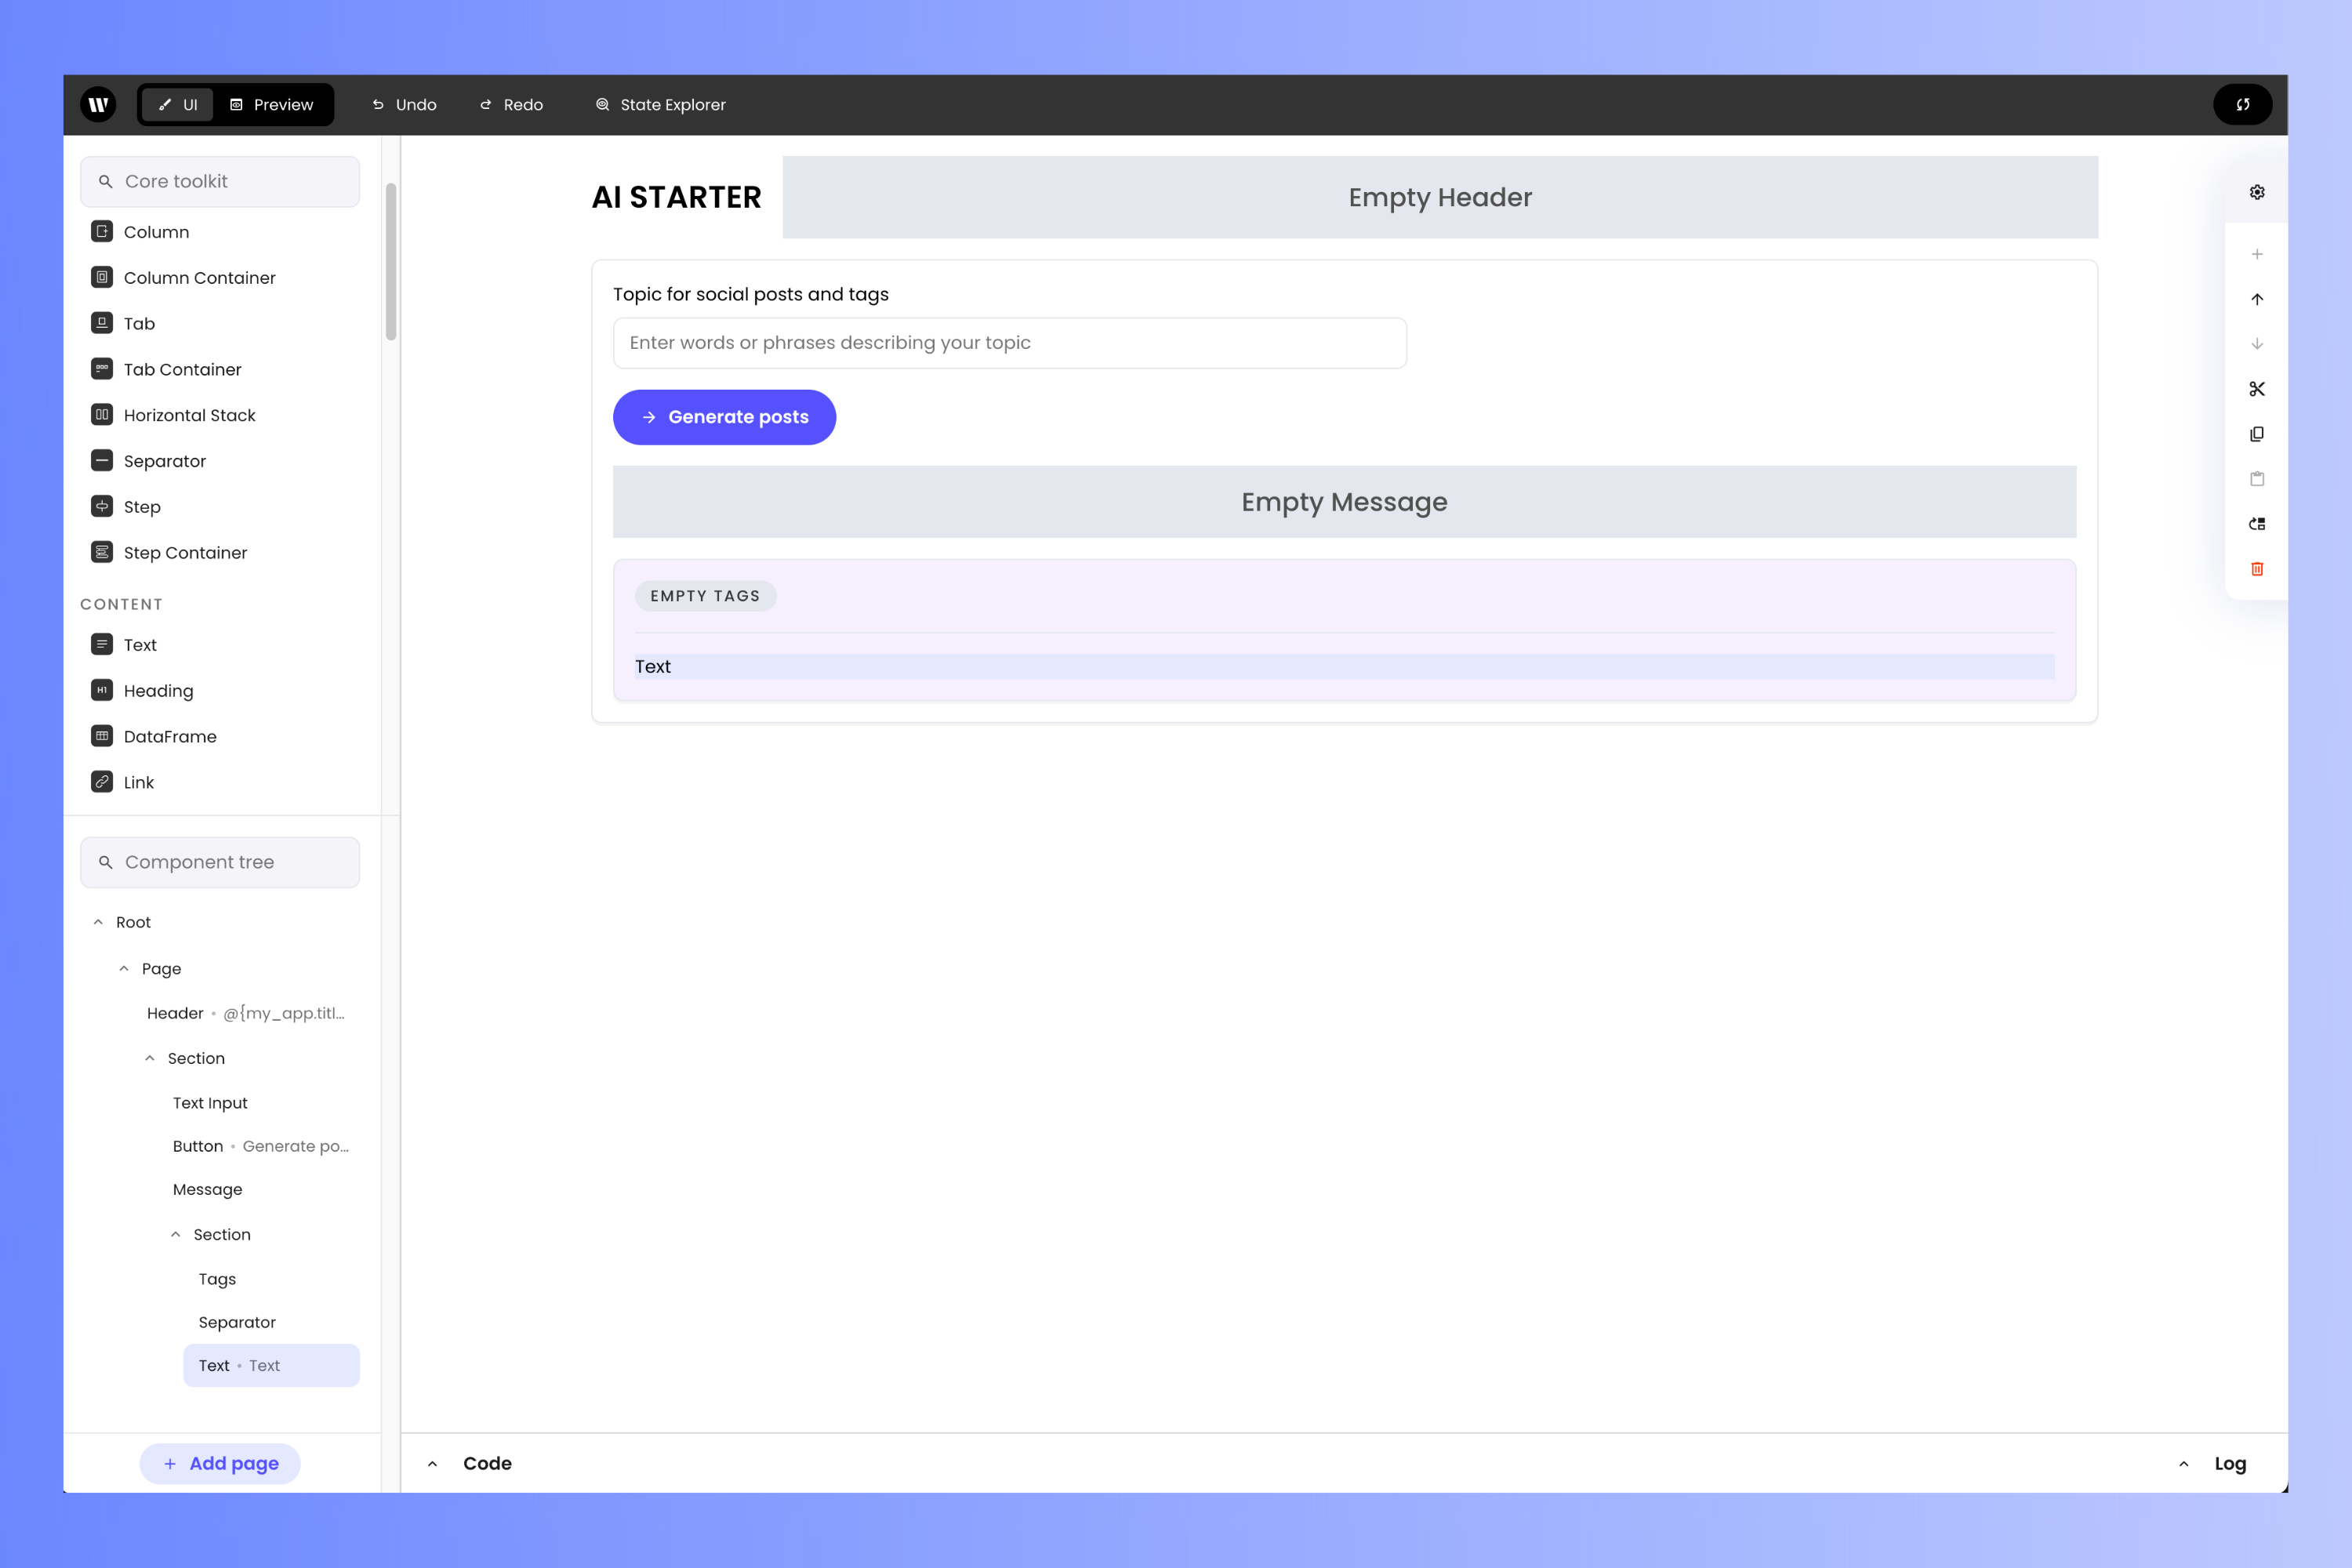Collapse the Root tree node

click(x=98, y=922)
